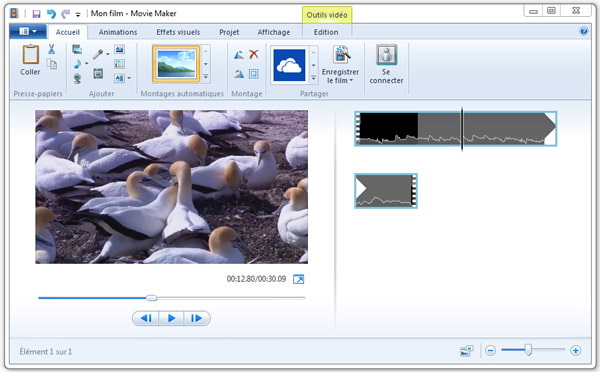Image resolution: width=600 pixels, height=372 pixels.
Task: Select the second short clip on storyboard
Action: [386, 191]
